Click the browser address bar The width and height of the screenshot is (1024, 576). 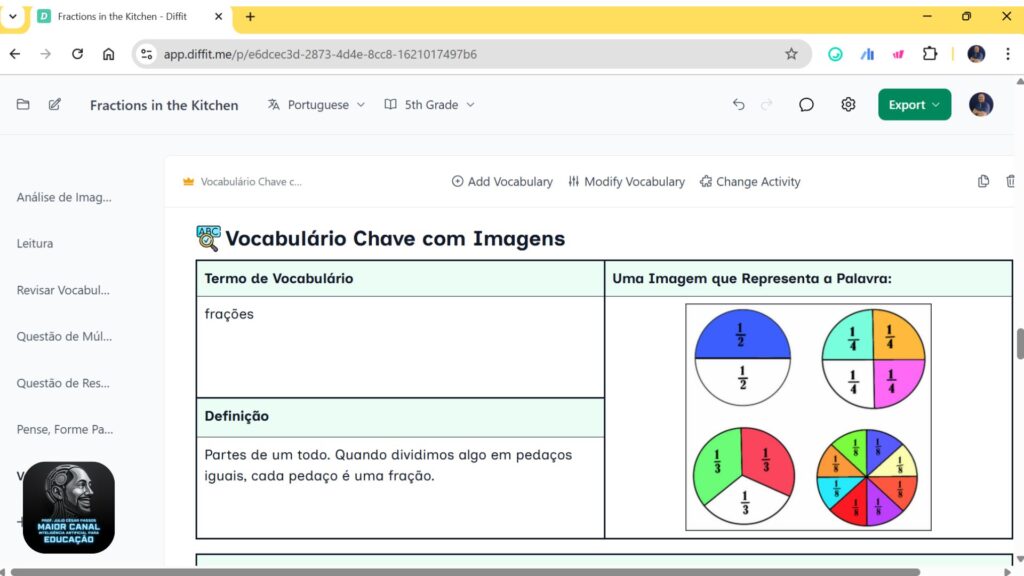(x=400, y=54)
